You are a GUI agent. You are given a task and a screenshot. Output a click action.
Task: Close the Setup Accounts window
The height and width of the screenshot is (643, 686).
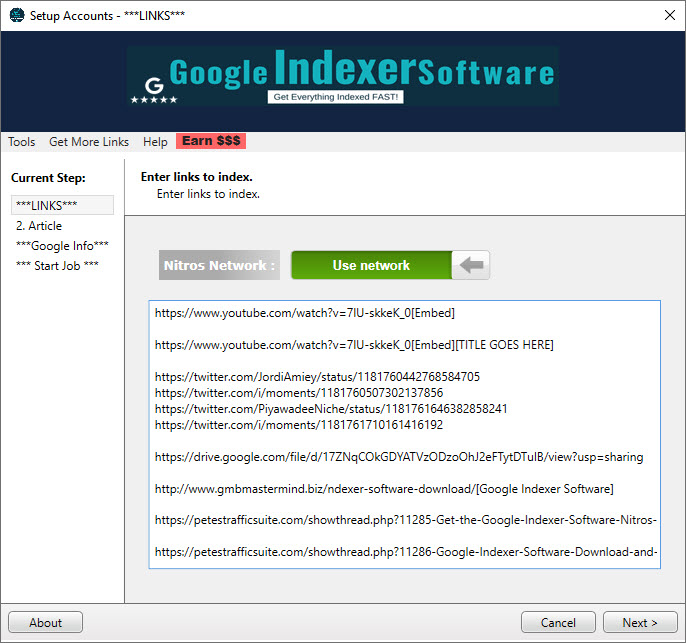pyautogui.click(x=669, y=15)
